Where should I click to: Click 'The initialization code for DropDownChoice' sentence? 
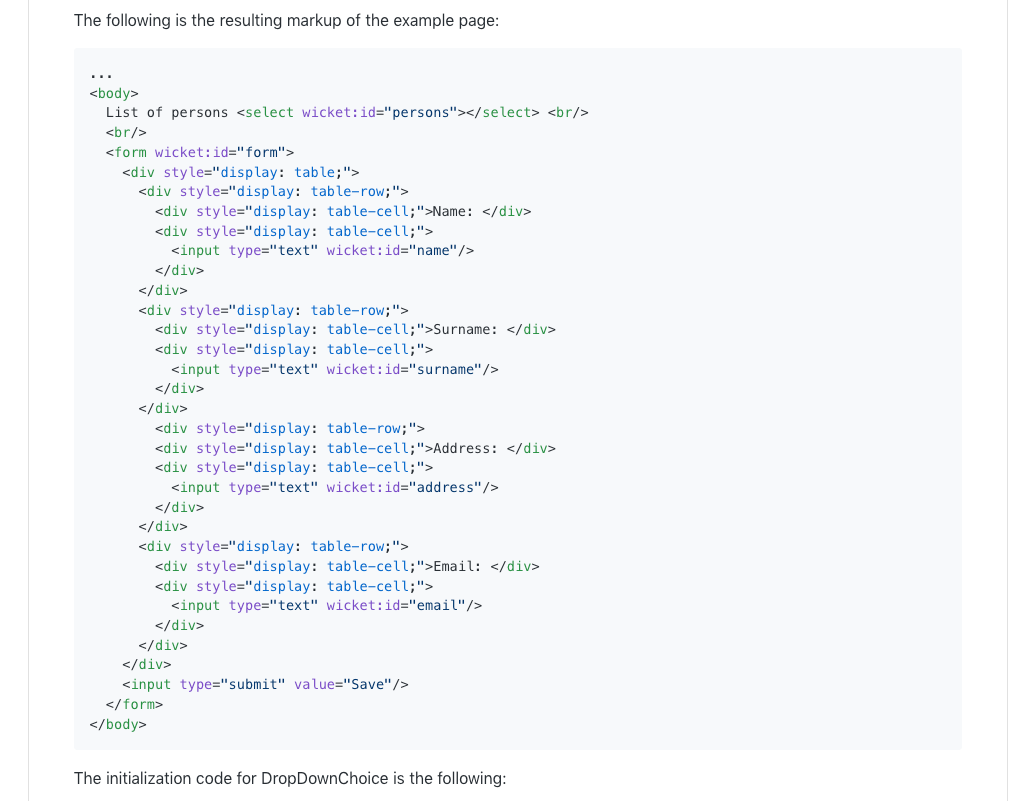click(x=290, y=779)
